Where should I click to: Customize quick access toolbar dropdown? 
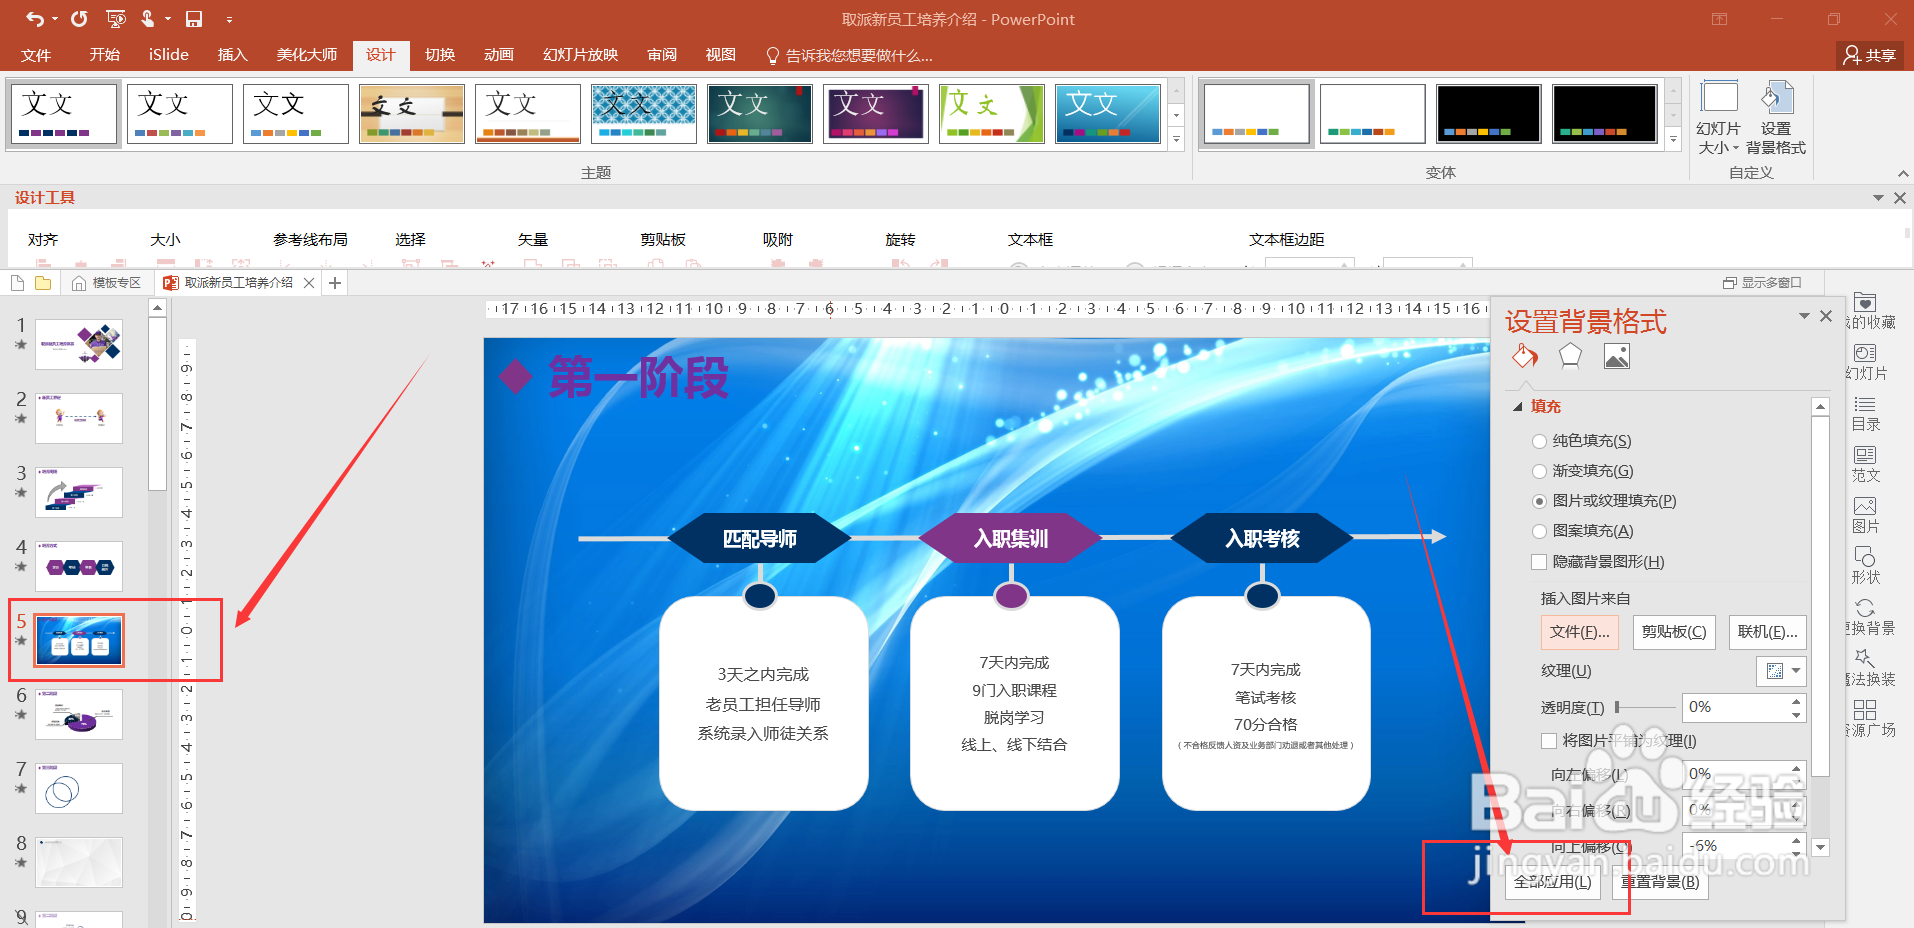coord(229,19)
